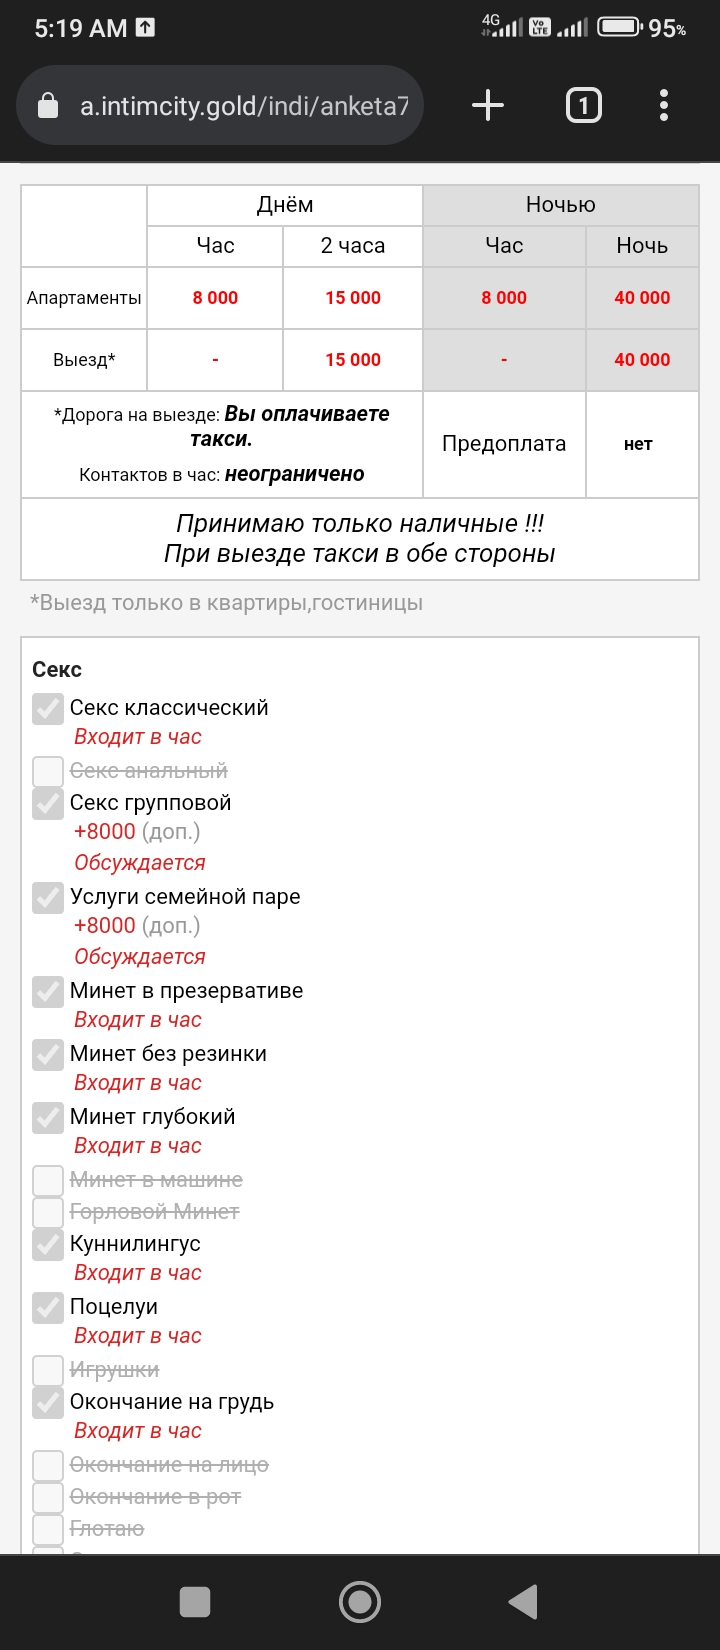
Task: Tap Android recent apps square button
Action: (195, 1602)
